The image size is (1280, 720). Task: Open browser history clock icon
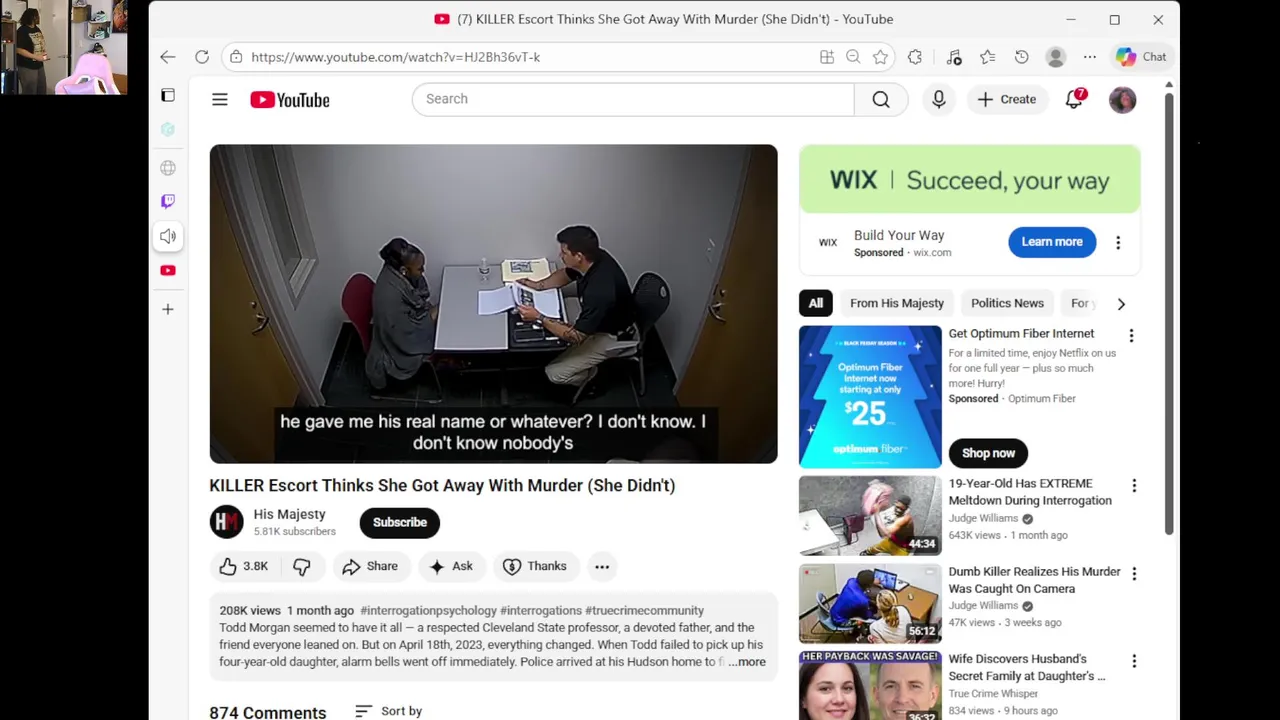(x=1021, y=57)
